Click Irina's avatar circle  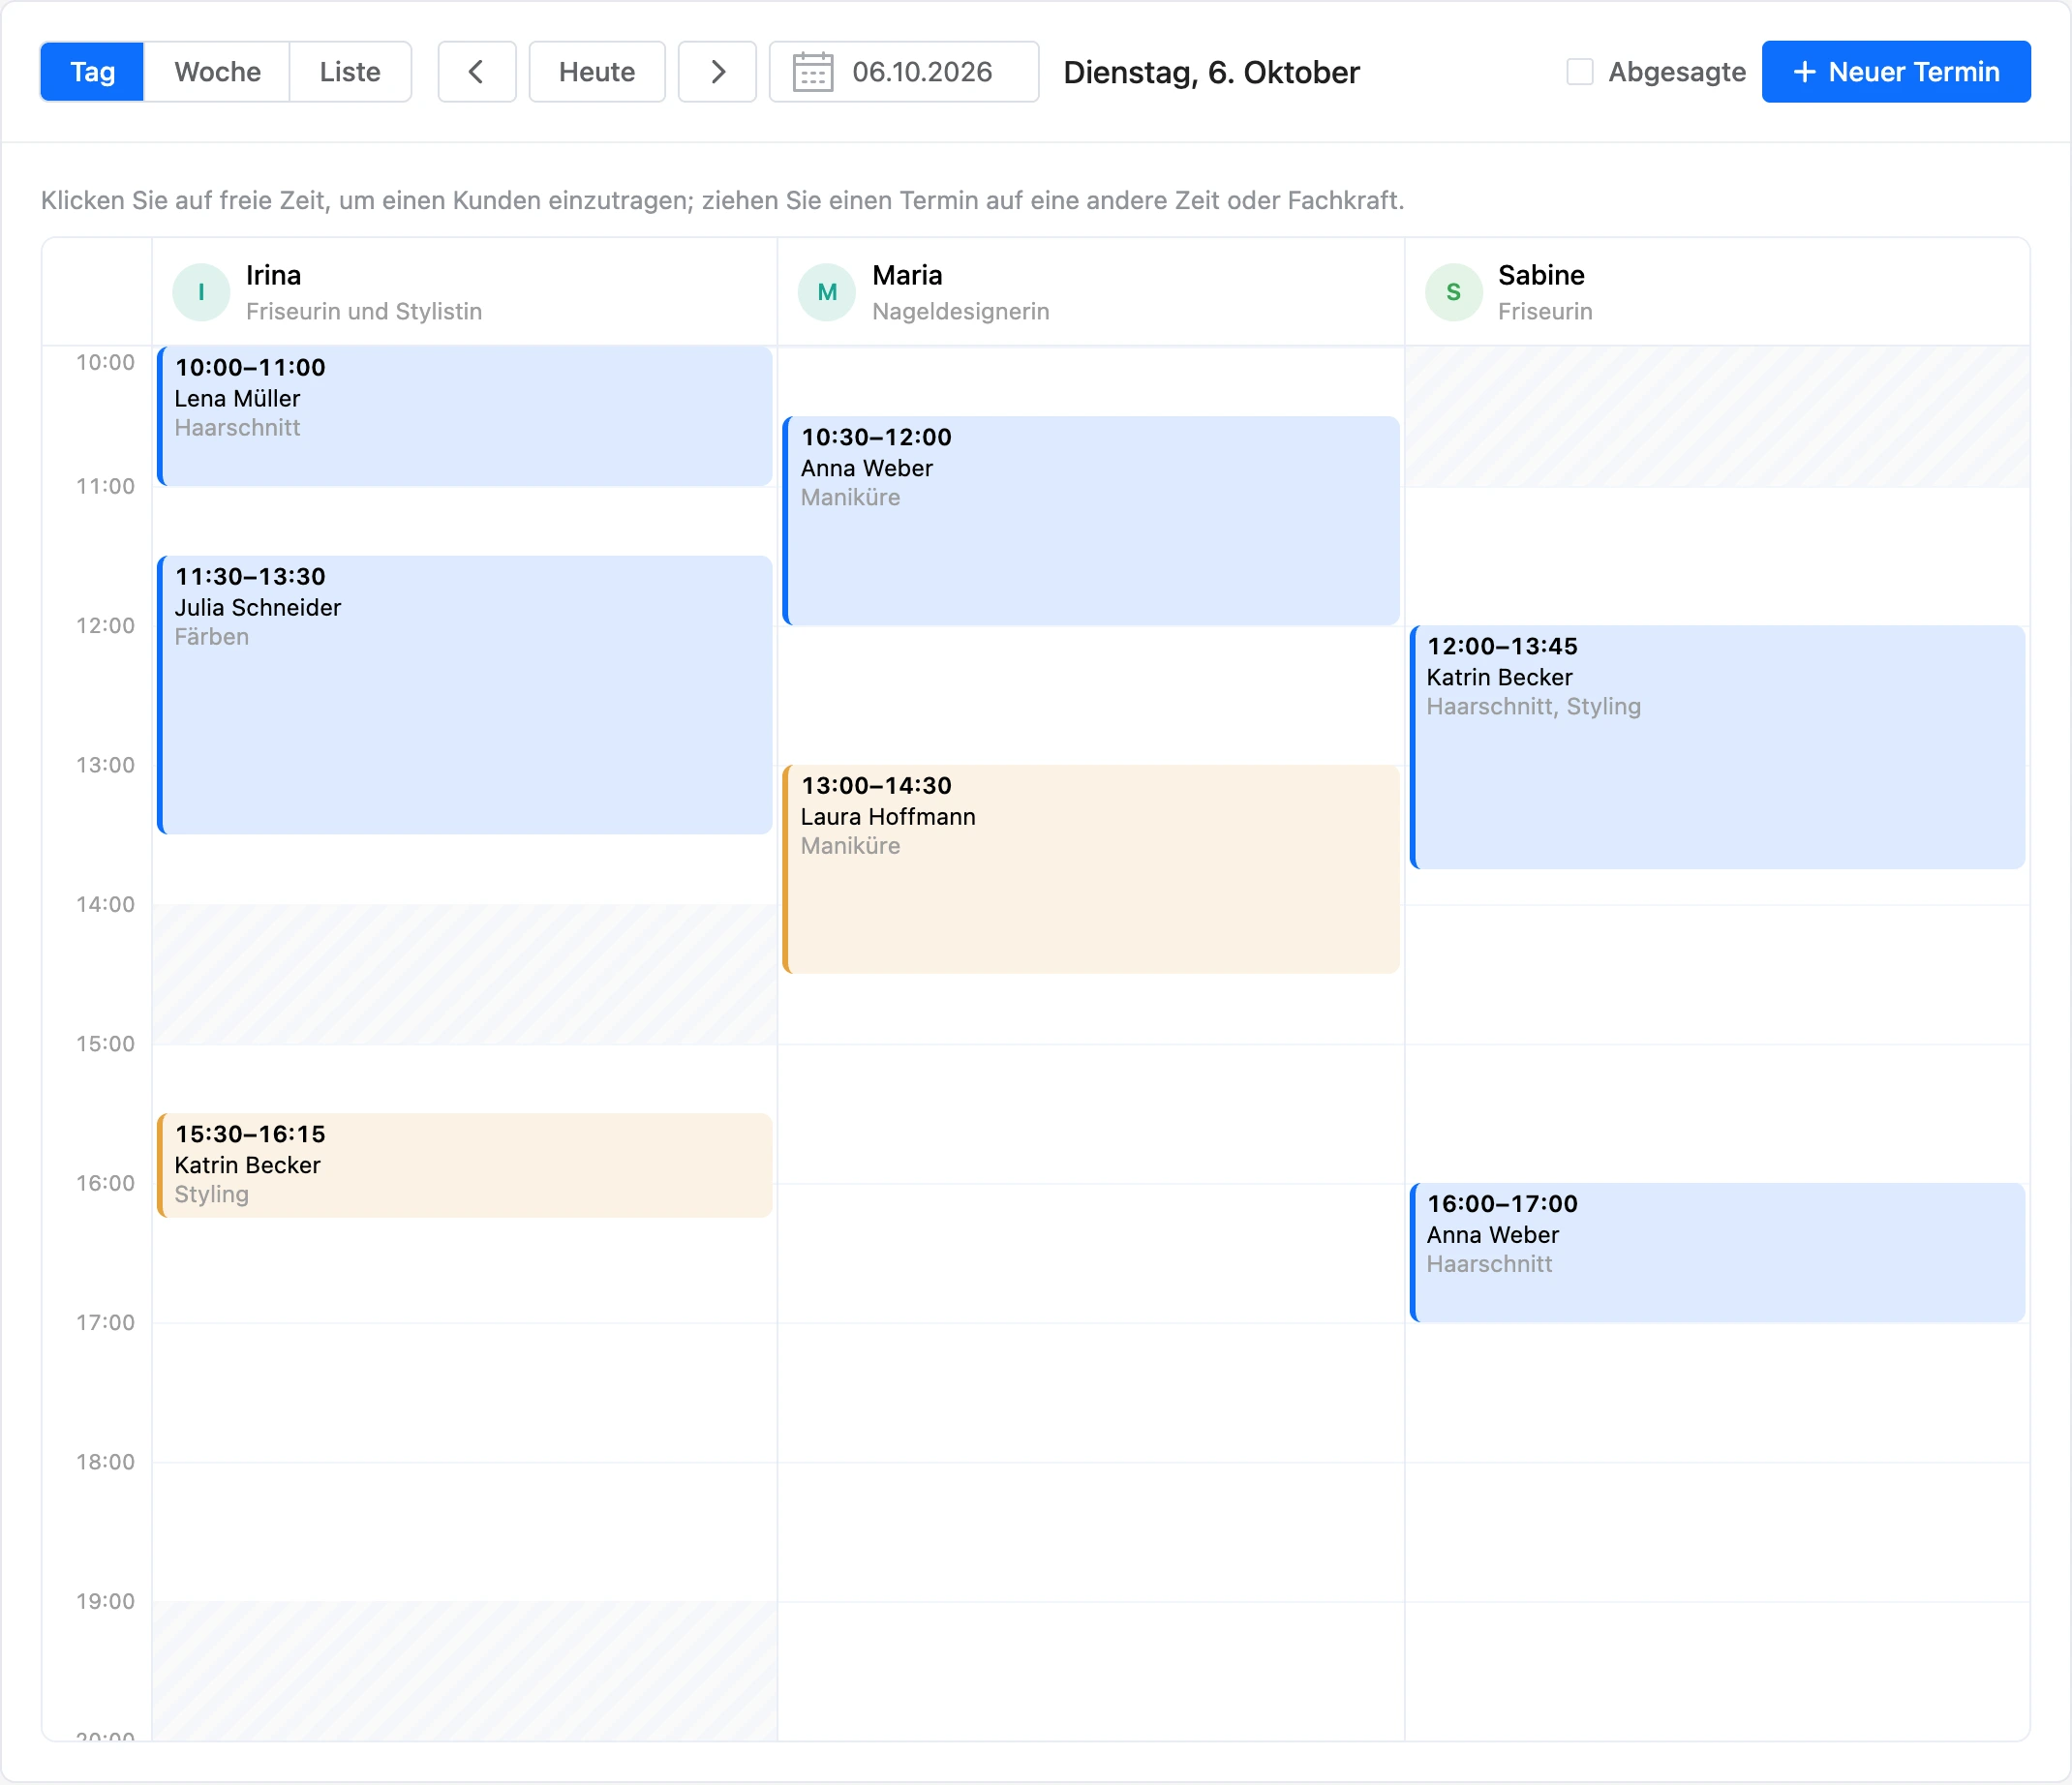pos(201,292)
